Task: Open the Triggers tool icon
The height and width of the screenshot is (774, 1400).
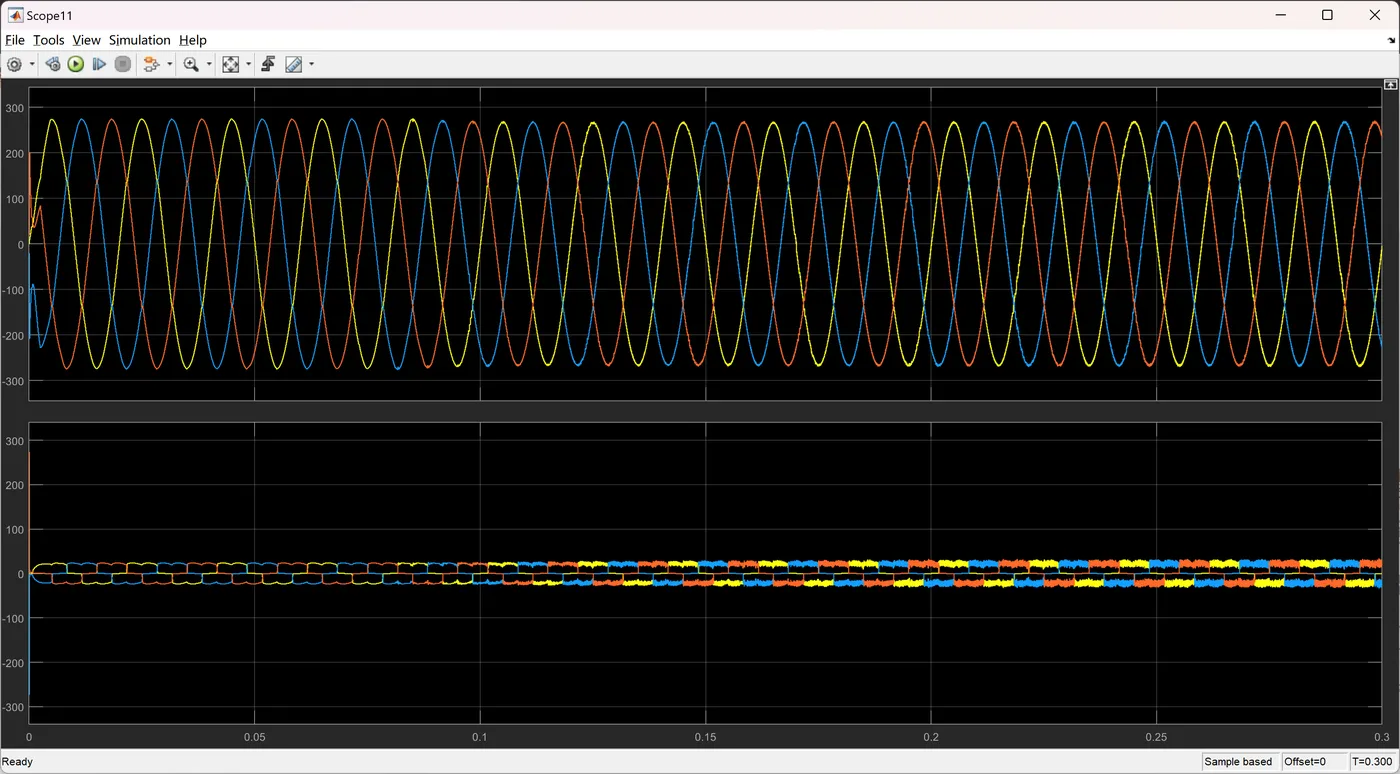Action: click(x=268, y=64)
